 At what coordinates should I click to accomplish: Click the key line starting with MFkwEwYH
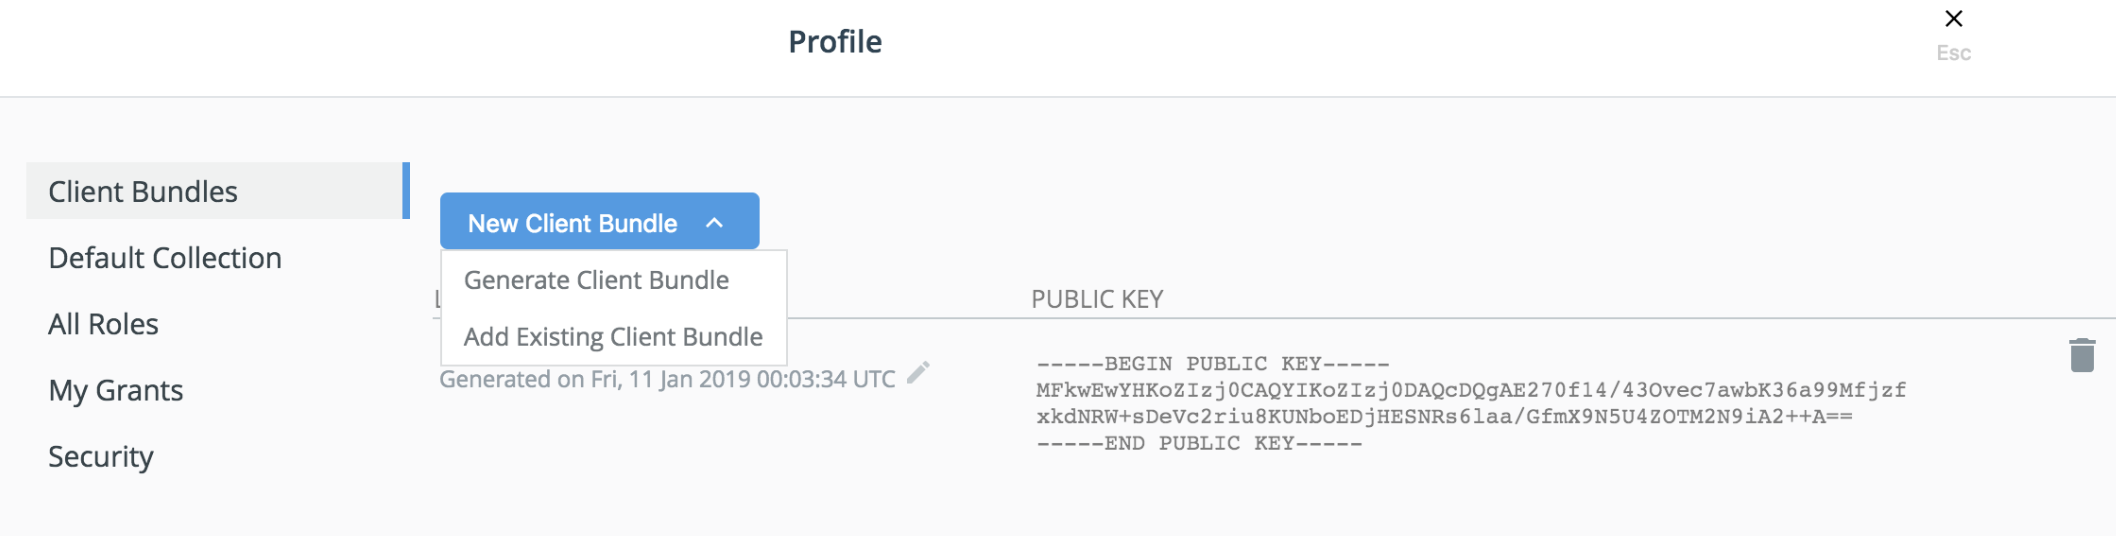pos(1471,390)
